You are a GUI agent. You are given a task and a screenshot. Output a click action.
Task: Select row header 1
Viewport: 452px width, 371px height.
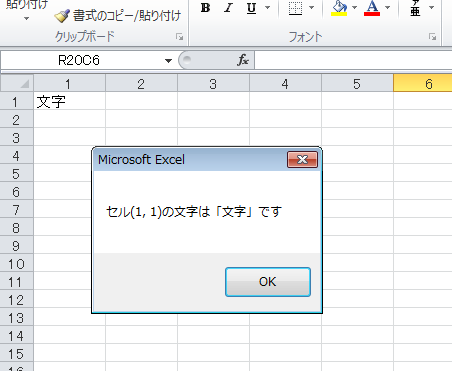click(x=17, y=101)
